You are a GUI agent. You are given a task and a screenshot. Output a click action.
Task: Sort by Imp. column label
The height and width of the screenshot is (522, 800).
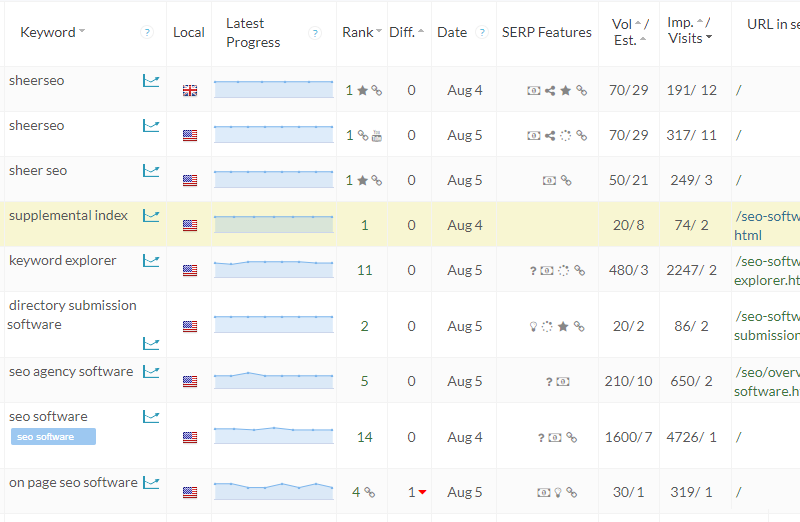pos(685,22)
